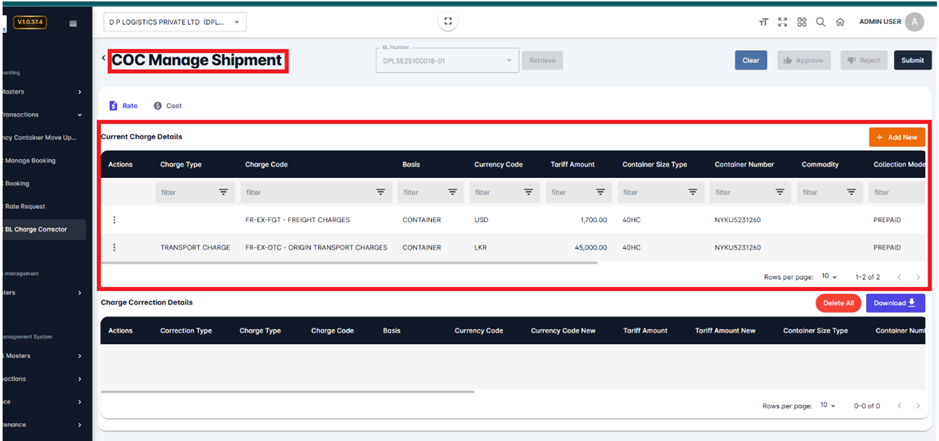Open the BL Number dropdown
Image resolution: width=939 pixels, height=441 pixels.
point(510,61)
